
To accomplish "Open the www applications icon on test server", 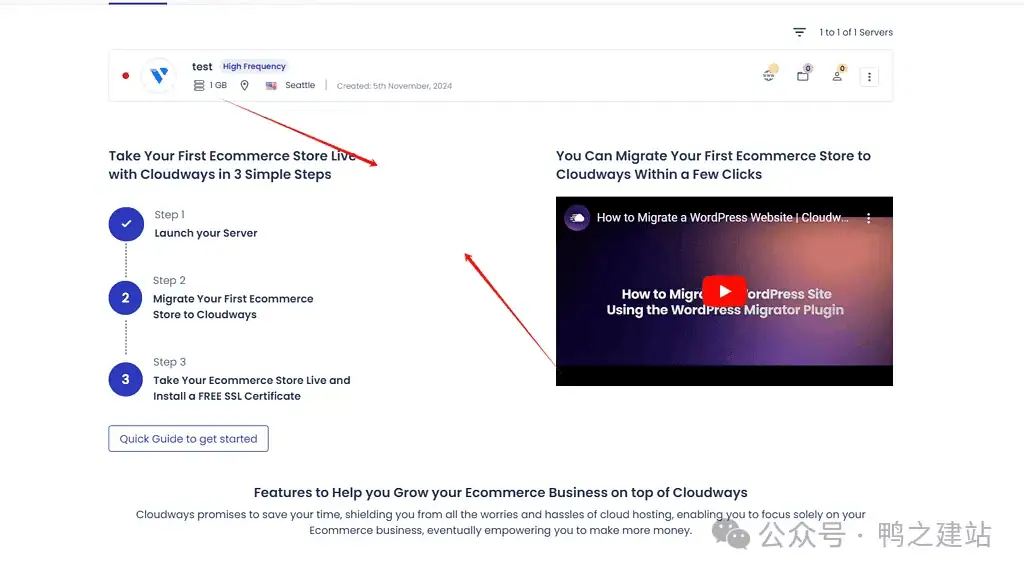I will pyautogui.click(x=769, y=74).
